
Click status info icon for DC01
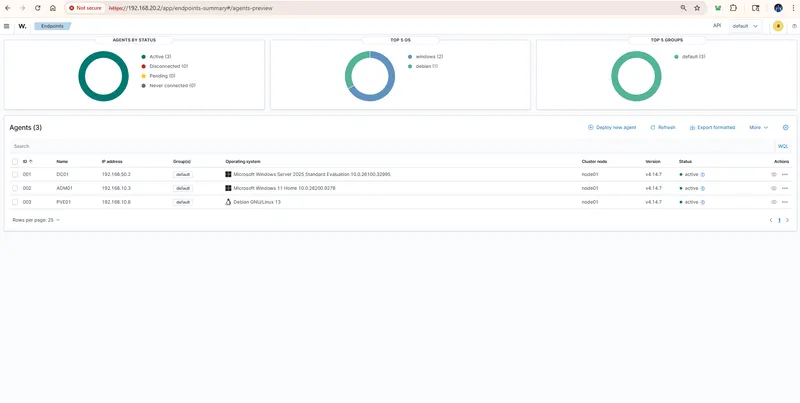(703, 174)
